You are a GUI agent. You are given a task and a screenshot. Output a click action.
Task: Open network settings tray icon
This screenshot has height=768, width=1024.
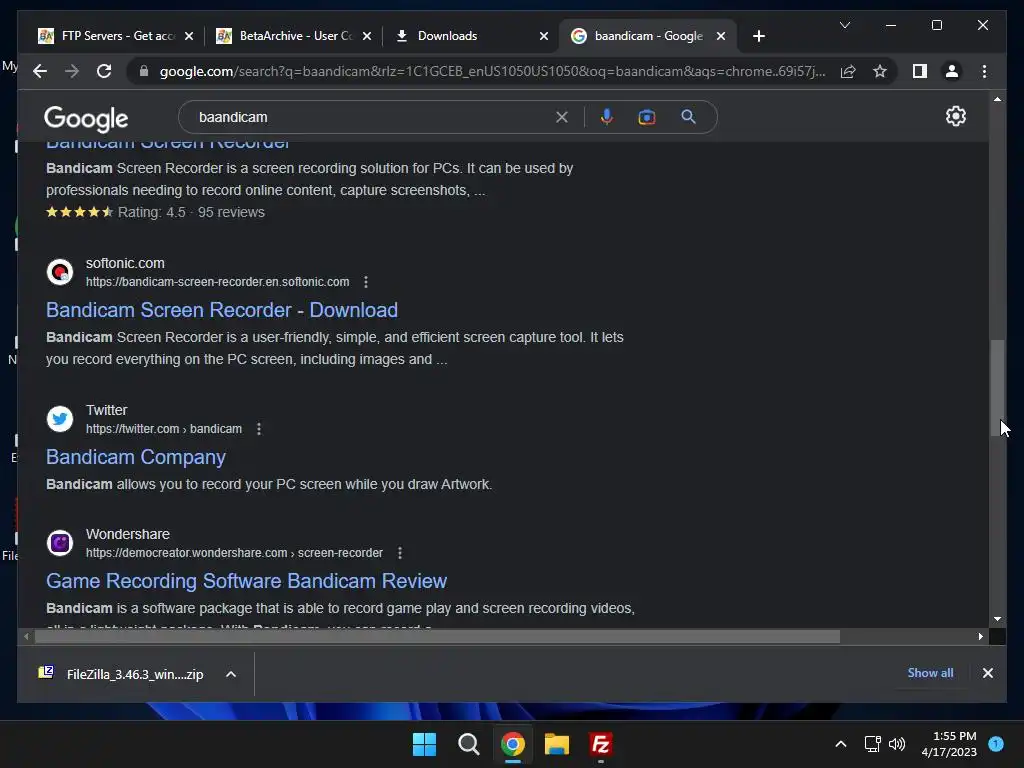pos(872,744)
